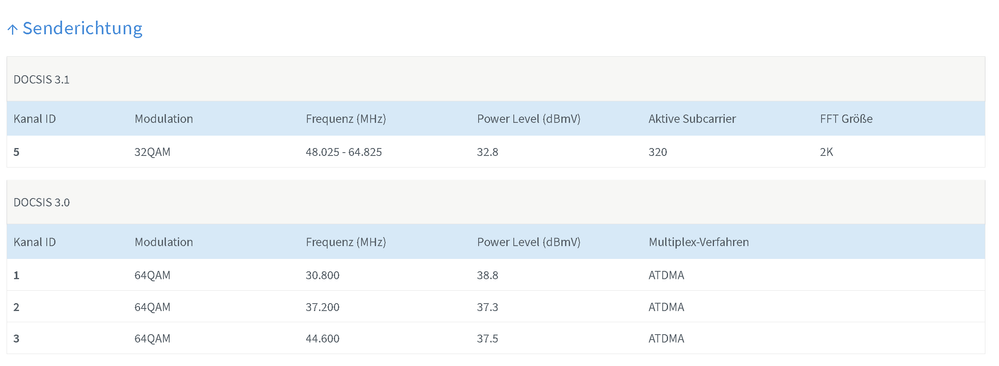This screenshot has height=366, width=999.
Task: Click the up arrow icon beside Senderichtung
Action: (x=12, y=29)
